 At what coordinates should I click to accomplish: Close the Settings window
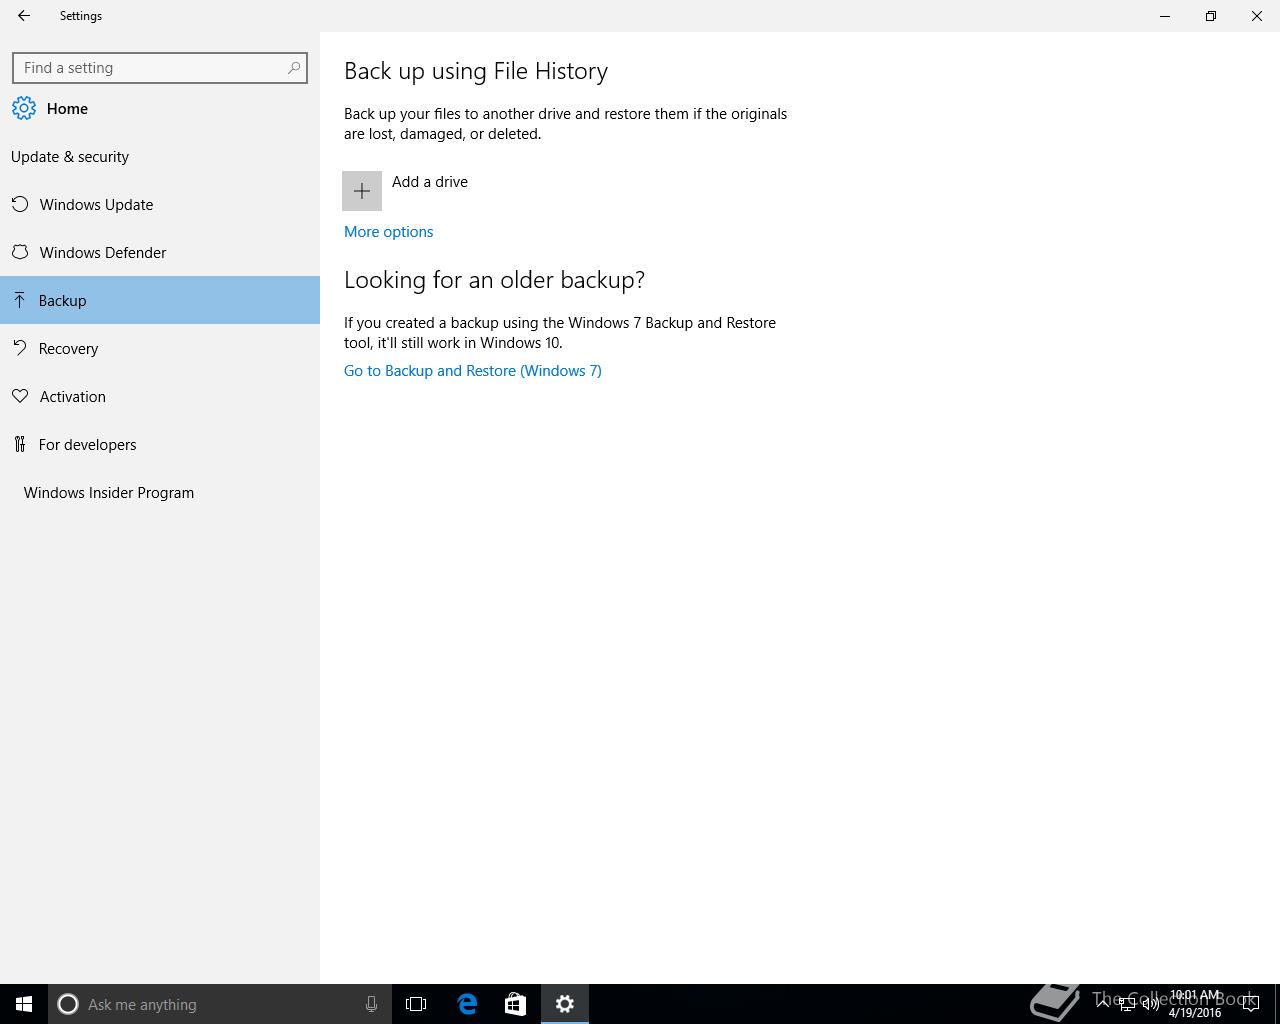pyautogui.click(x=1257, y=16)
